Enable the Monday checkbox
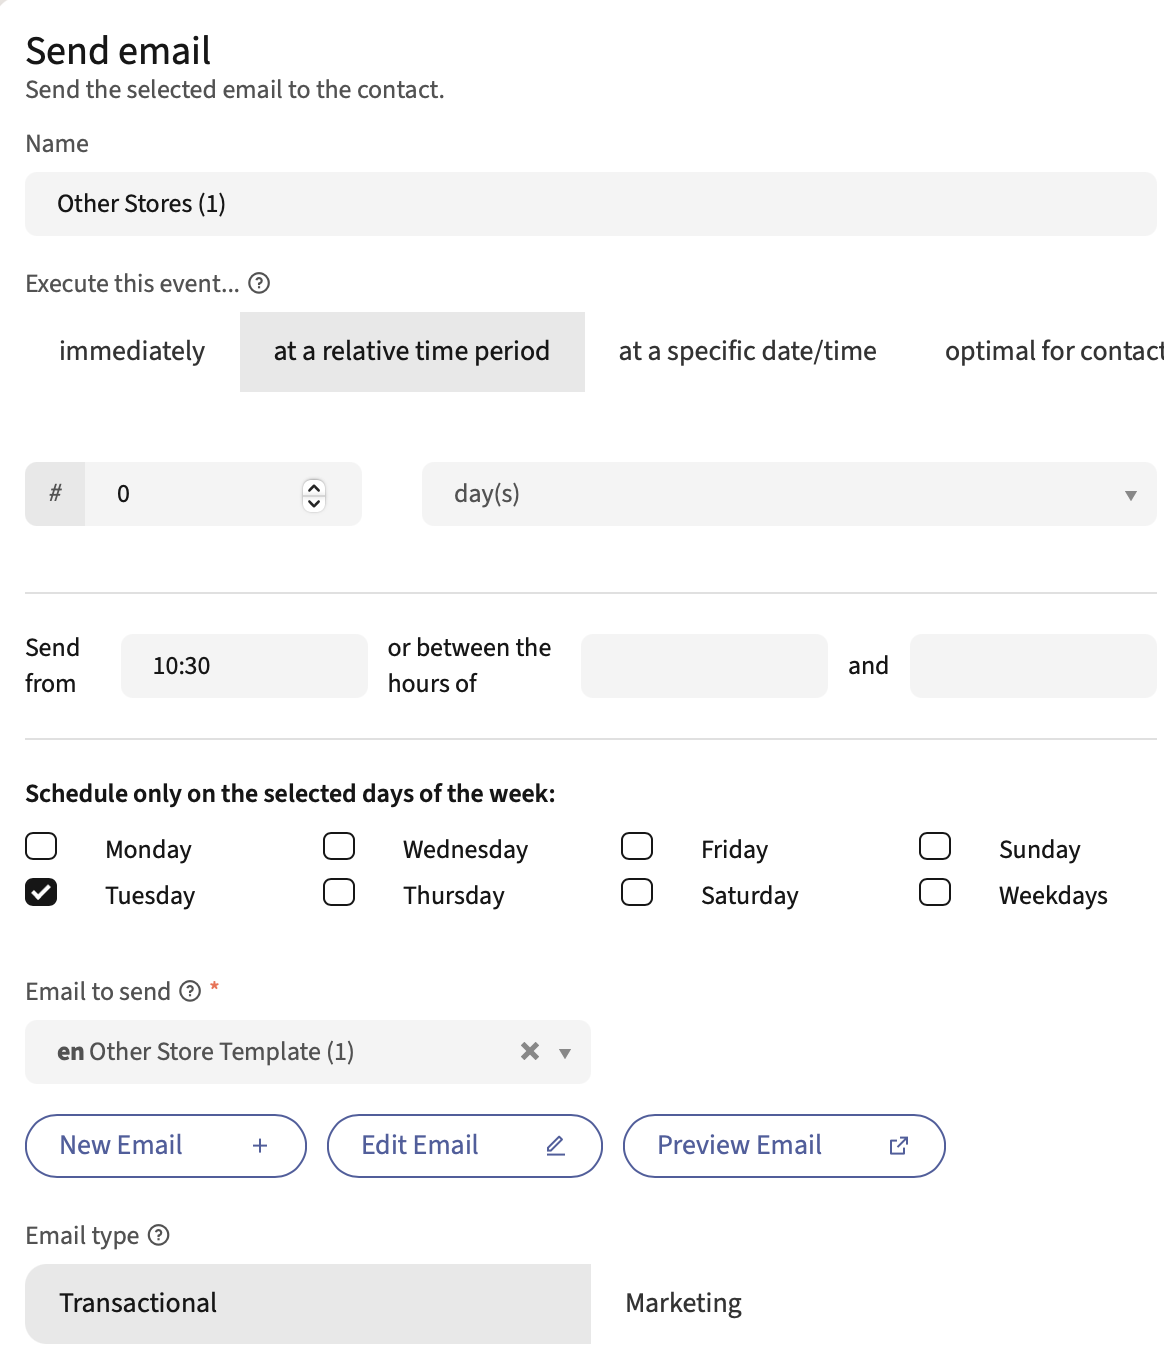The width and height of the screenshot is (1164, 1346). pos(41,846)
